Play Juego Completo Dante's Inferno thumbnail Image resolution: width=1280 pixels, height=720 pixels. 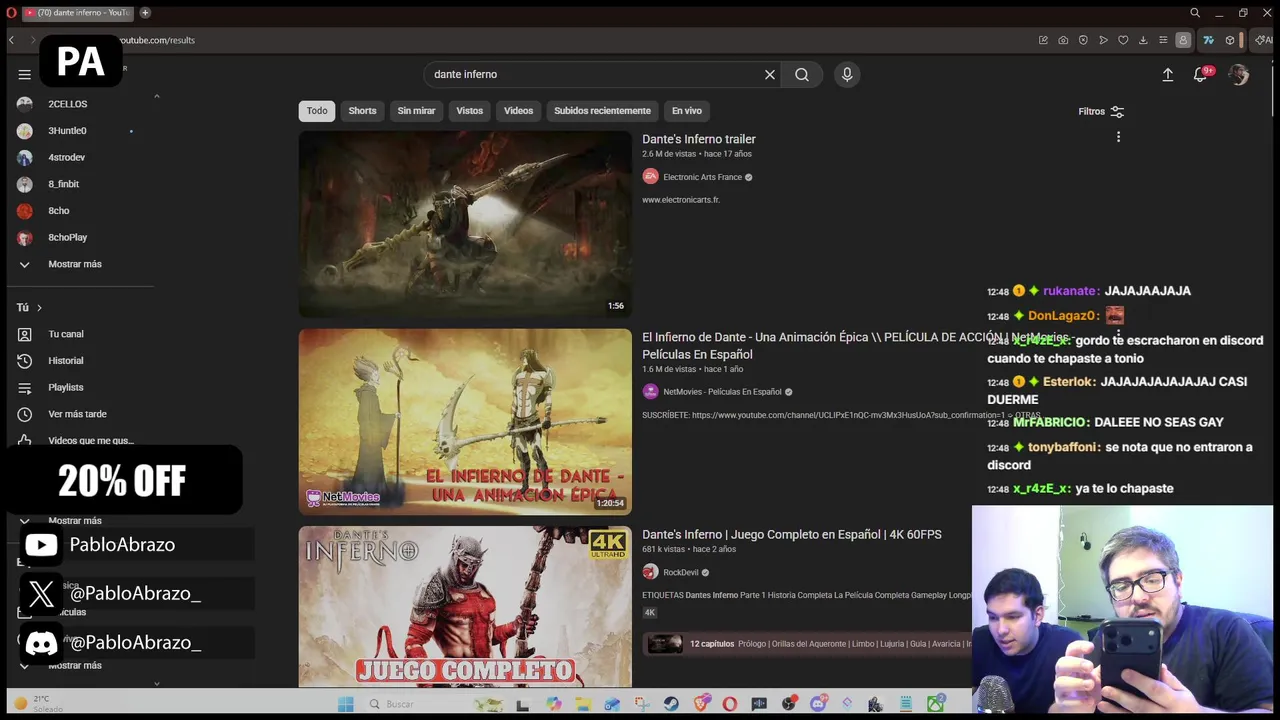point(465,607)
